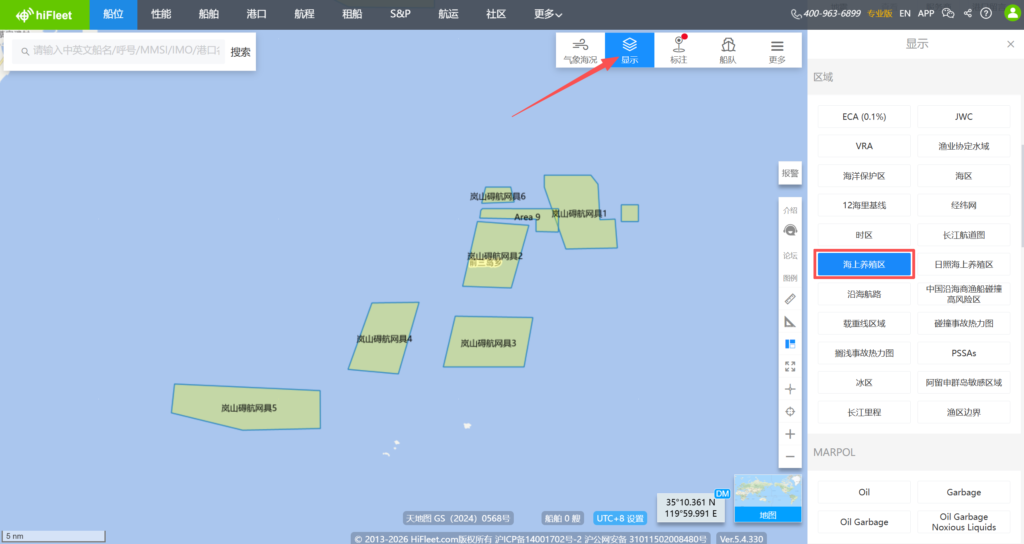Turn on the 12海里基线 layer

(x=864, y=205)
